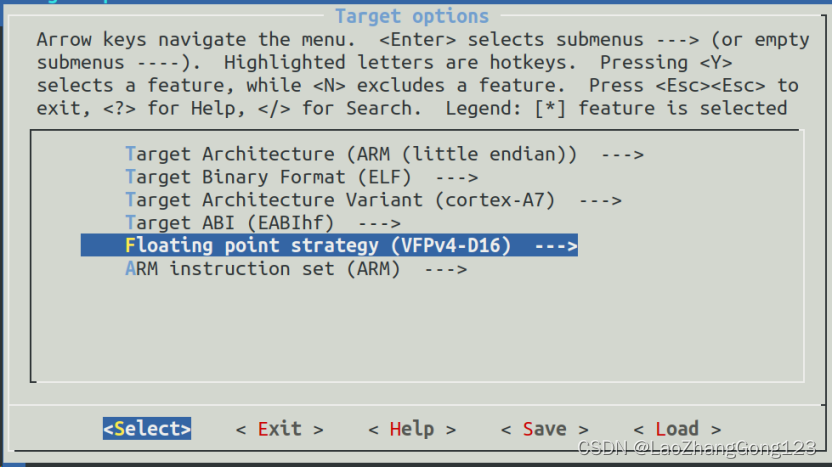Click the < Help > button
Viewport: 832px width, 468px height.
coord(412,429)
